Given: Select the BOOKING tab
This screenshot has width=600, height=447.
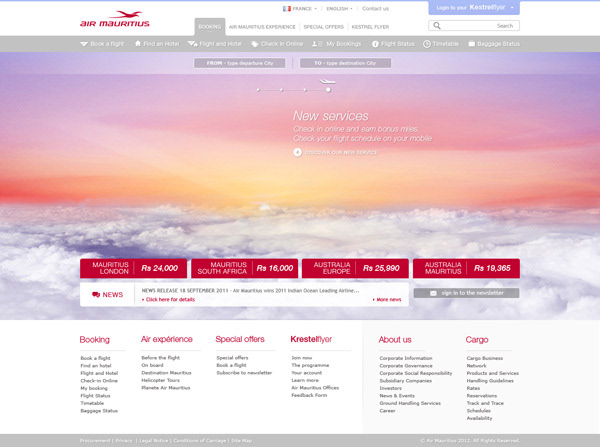Looking at the screenshot, I should click(x=210, y=27).
